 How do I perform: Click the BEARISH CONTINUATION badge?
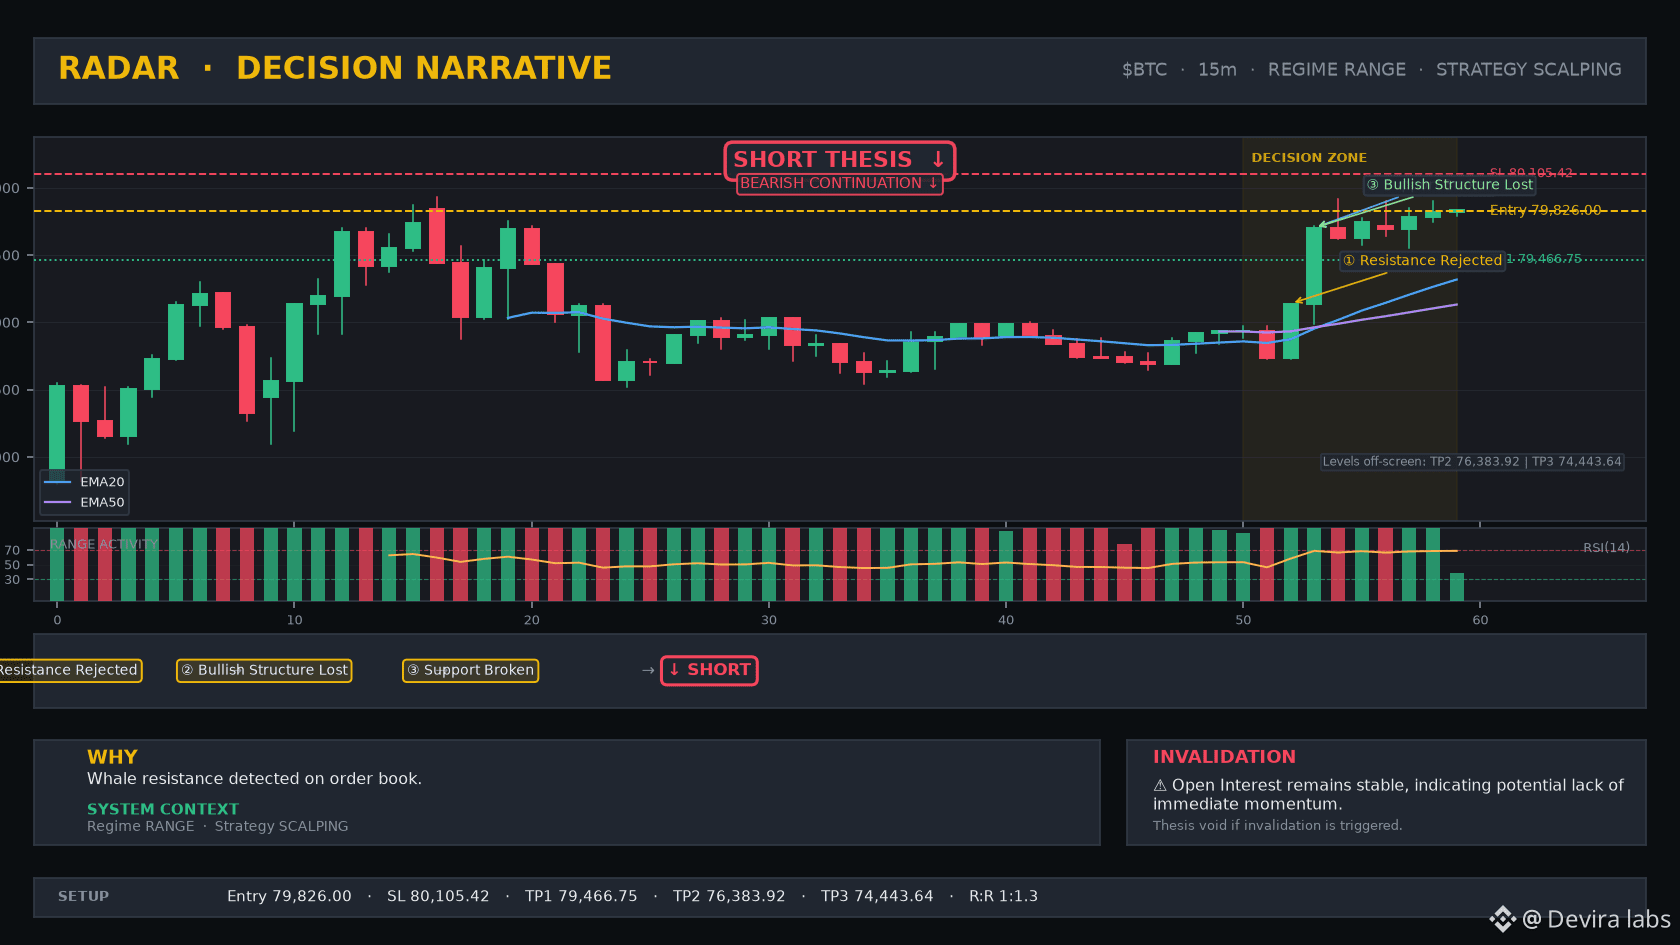tap(840, 183)
